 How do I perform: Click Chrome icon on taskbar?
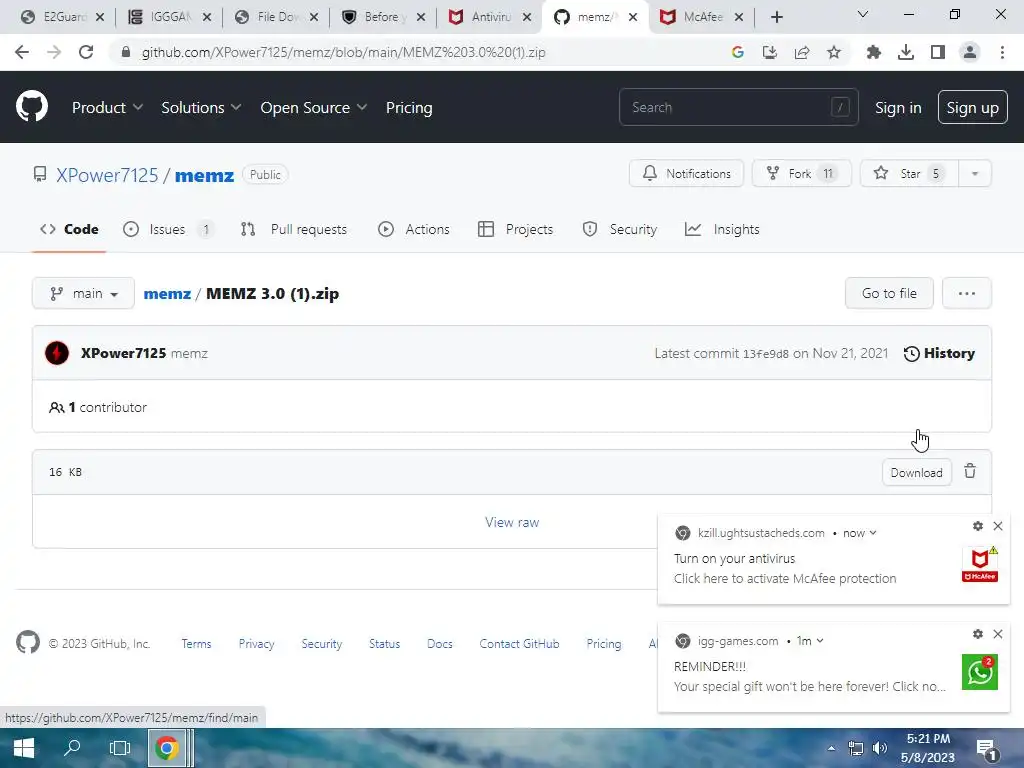167,748
